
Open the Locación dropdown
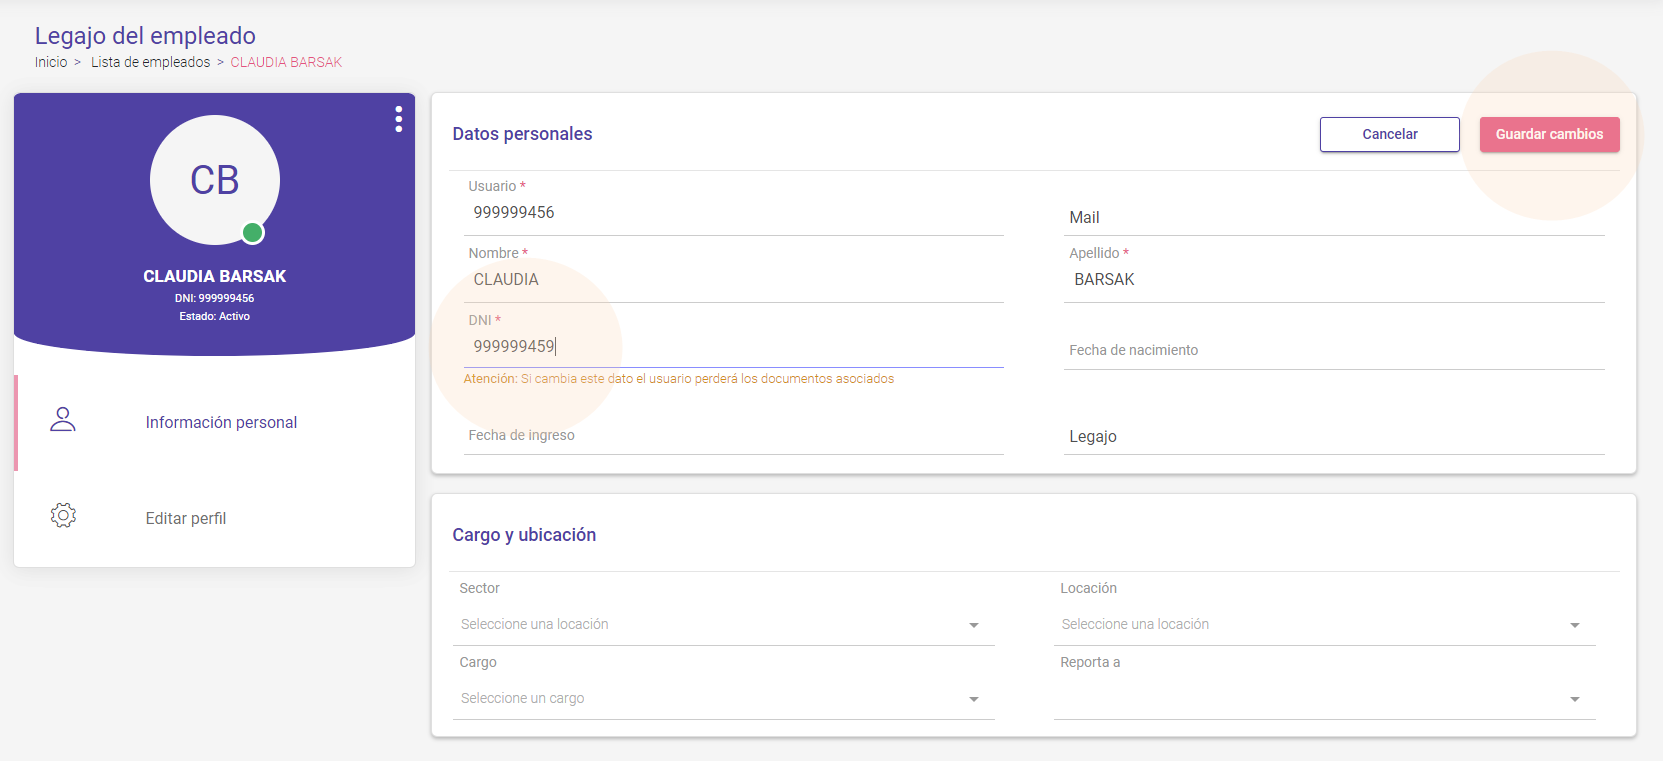tap(1324, 624)
